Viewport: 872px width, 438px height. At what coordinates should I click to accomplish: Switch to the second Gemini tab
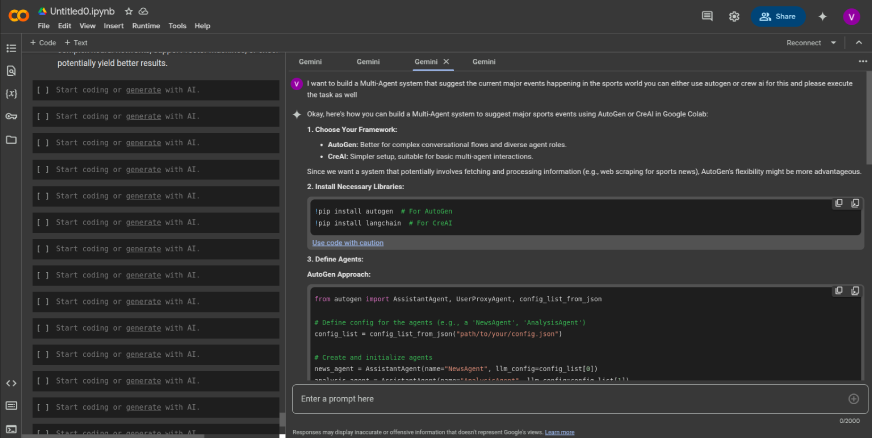[368, 62]
